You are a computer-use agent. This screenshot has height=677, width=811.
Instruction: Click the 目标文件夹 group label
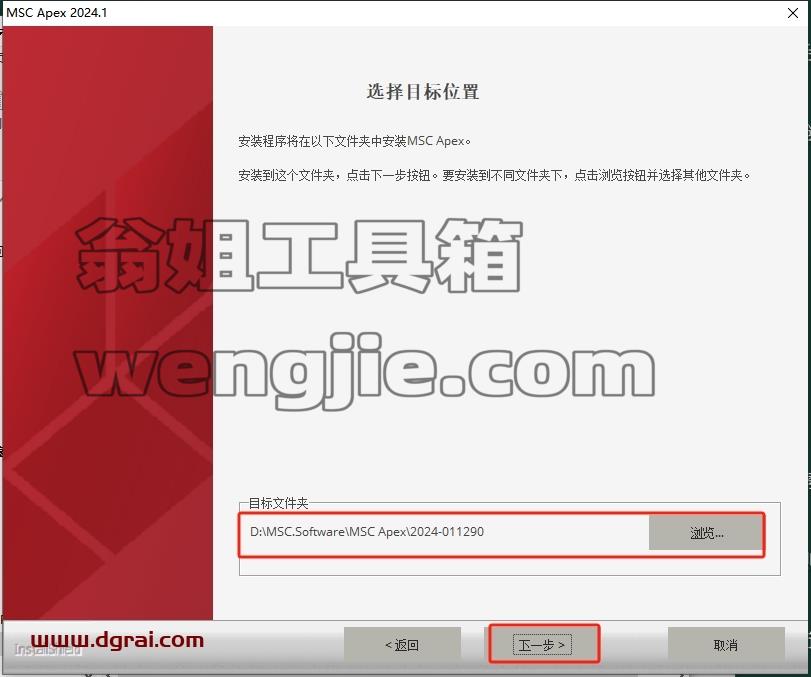pos(278,503)
